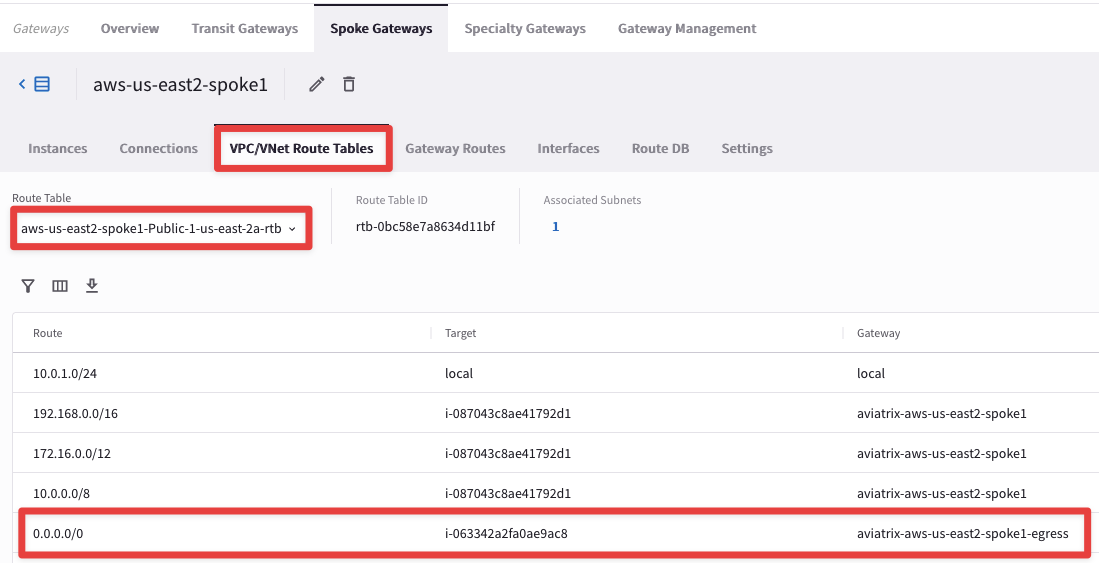This screenshot has width=1099, height=563.
Task: Sort by the Target column header
Action: [461, 333]
